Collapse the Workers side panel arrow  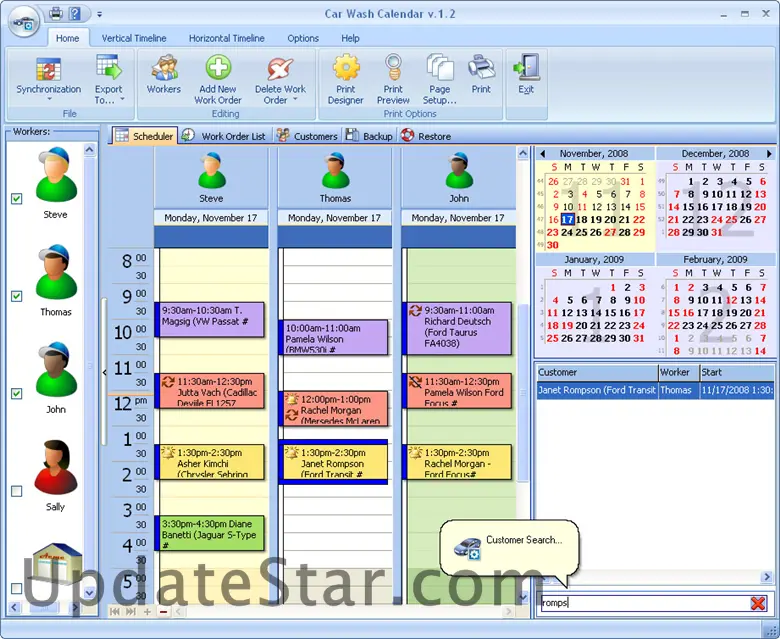click(104, 372)
